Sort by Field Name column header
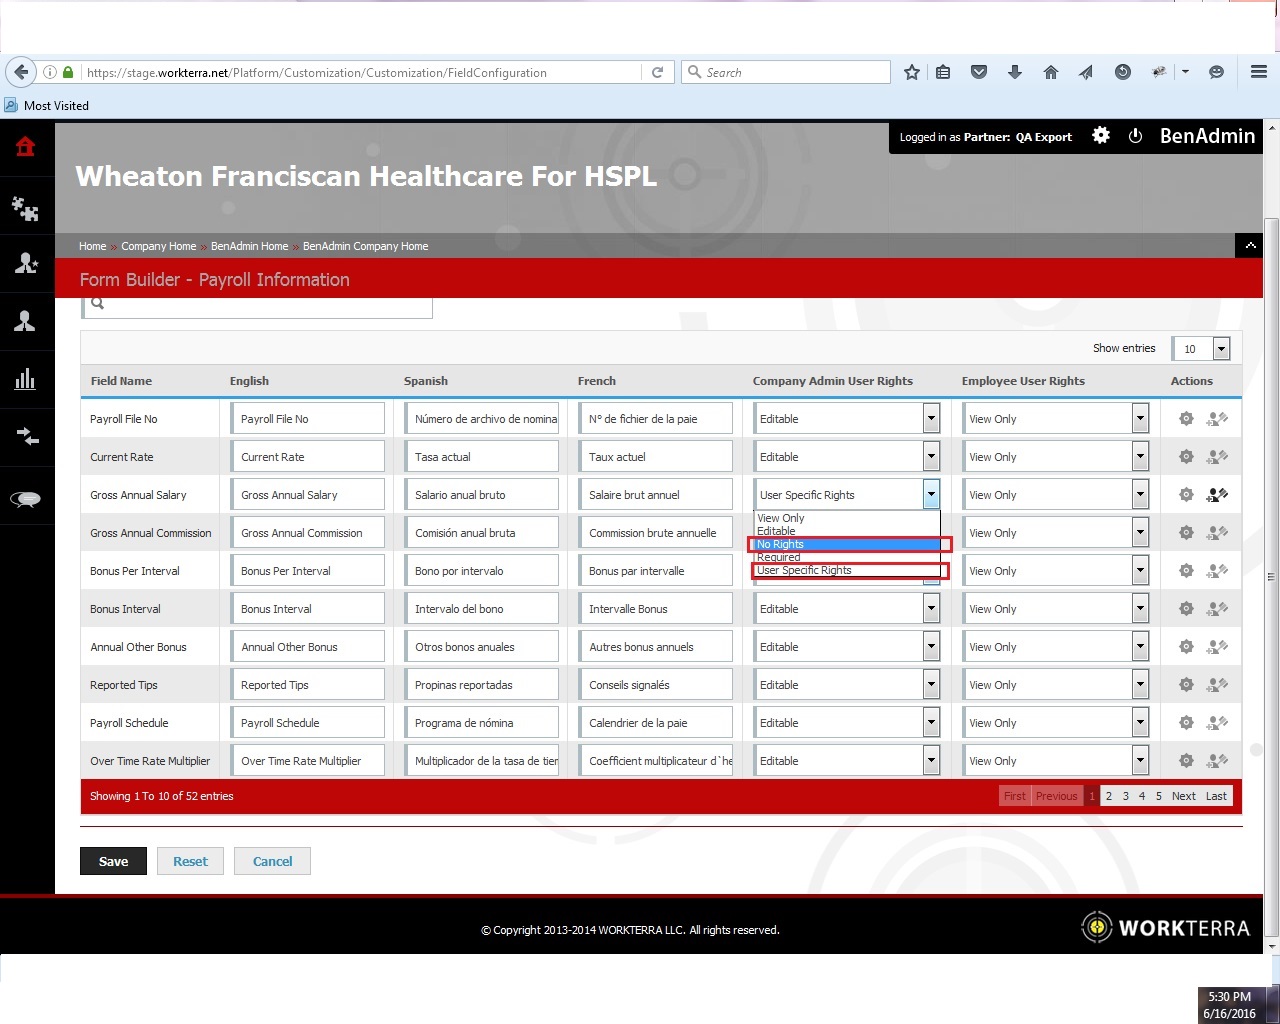The width and height of the screenshot is (1280, 1024). 121,381
